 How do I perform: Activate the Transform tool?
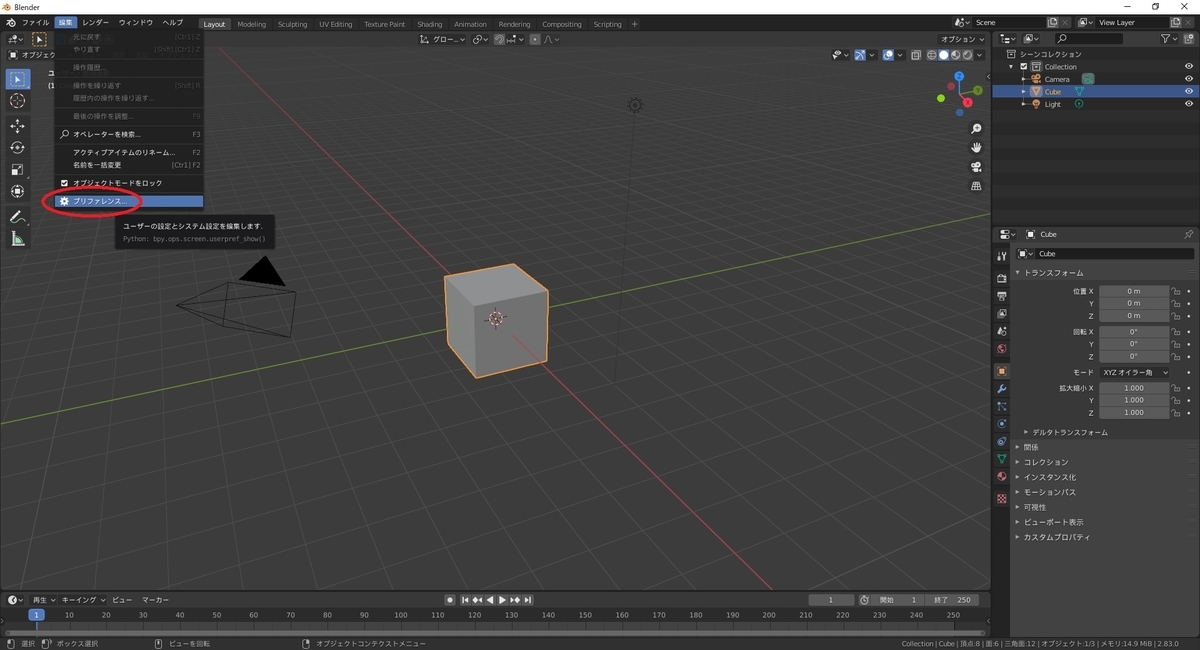coord(18,191)
